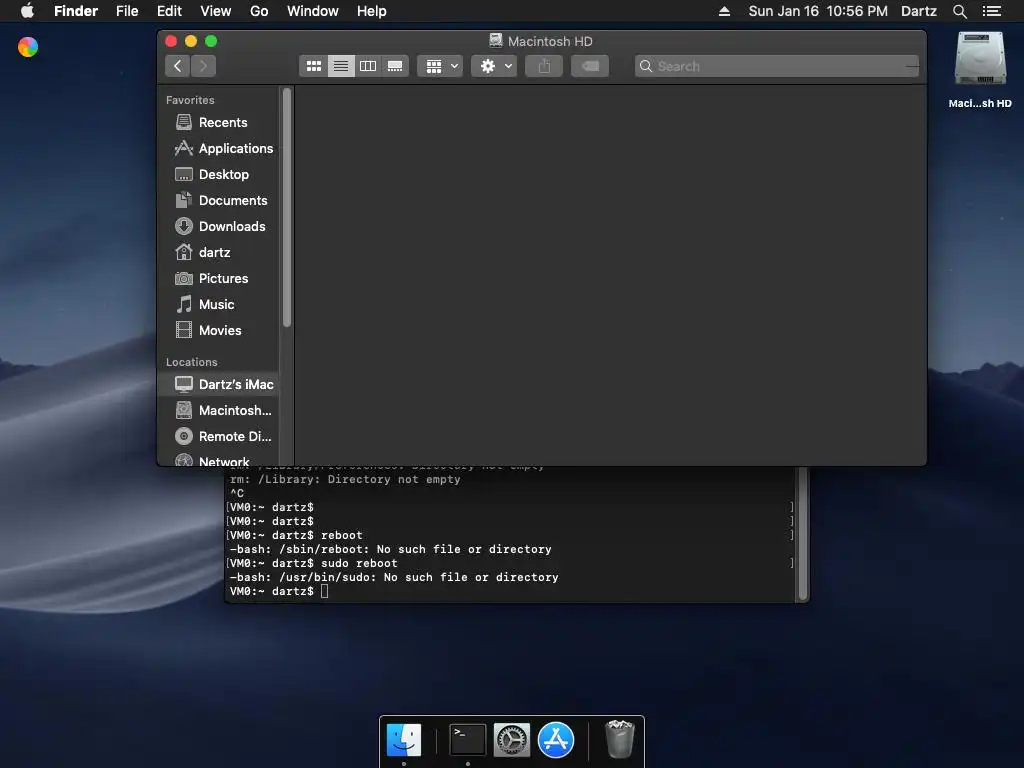
Task: Click '/sbin/reboot: No such file' error line
Action: [x=391, y=549]
